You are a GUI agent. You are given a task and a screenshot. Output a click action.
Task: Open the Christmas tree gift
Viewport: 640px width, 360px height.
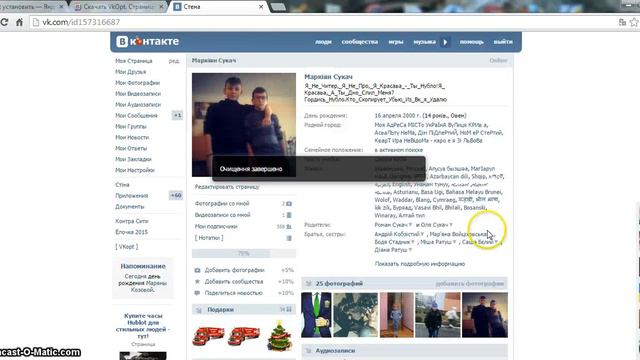pyautogui.click(x=280, y=335)
